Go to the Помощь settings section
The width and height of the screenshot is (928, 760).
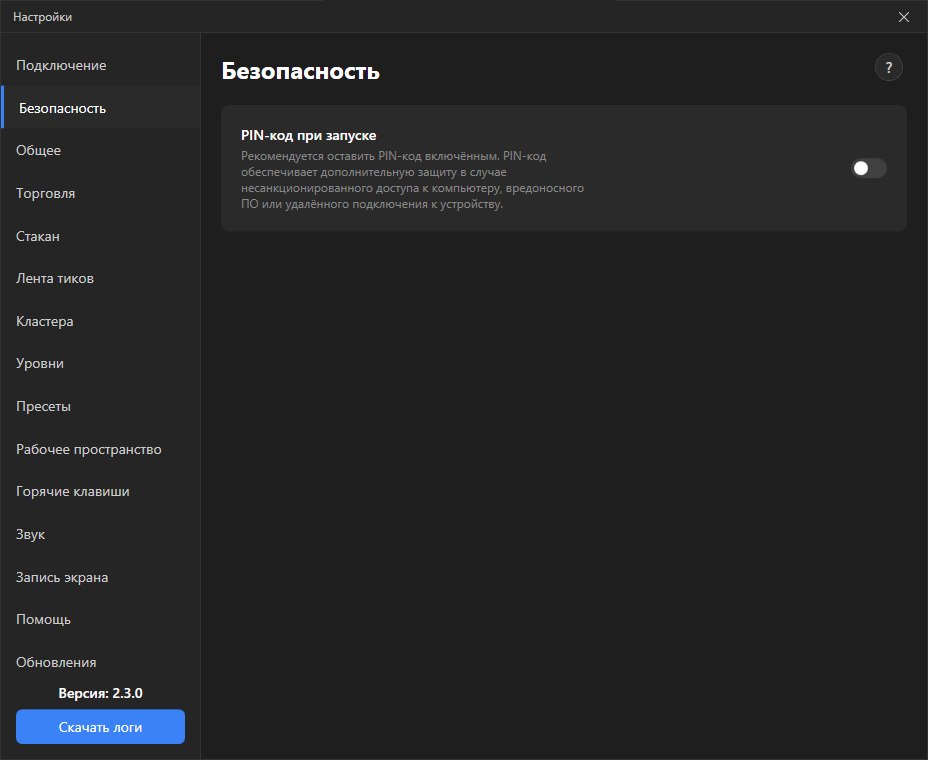pos(101,619)
